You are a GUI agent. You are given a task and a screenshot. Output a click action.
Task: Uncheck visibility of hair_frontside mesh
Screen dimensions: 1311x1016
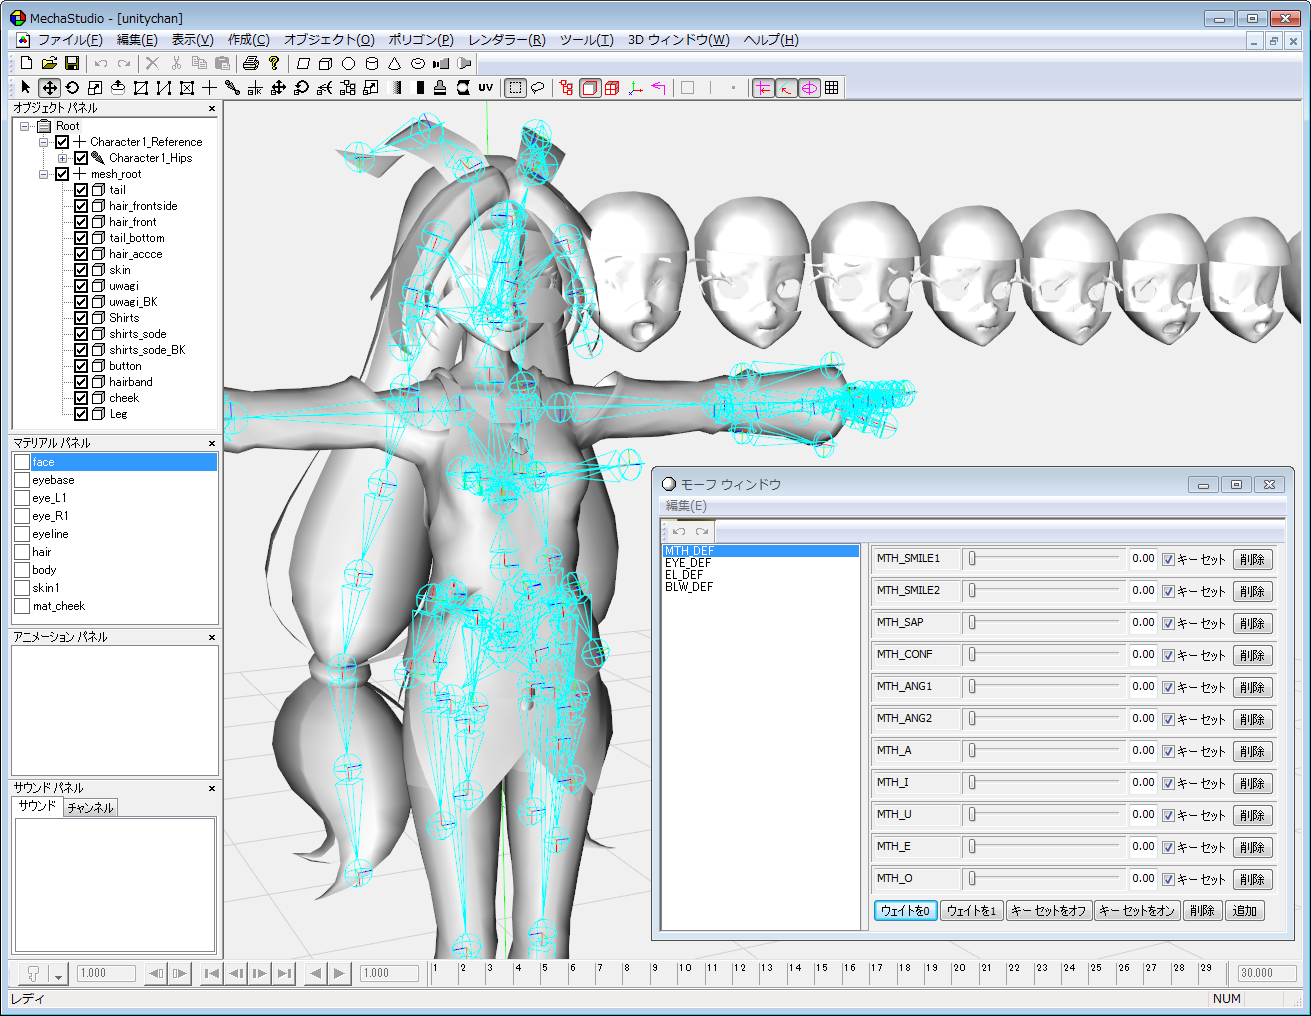click(x=81, y=206)
